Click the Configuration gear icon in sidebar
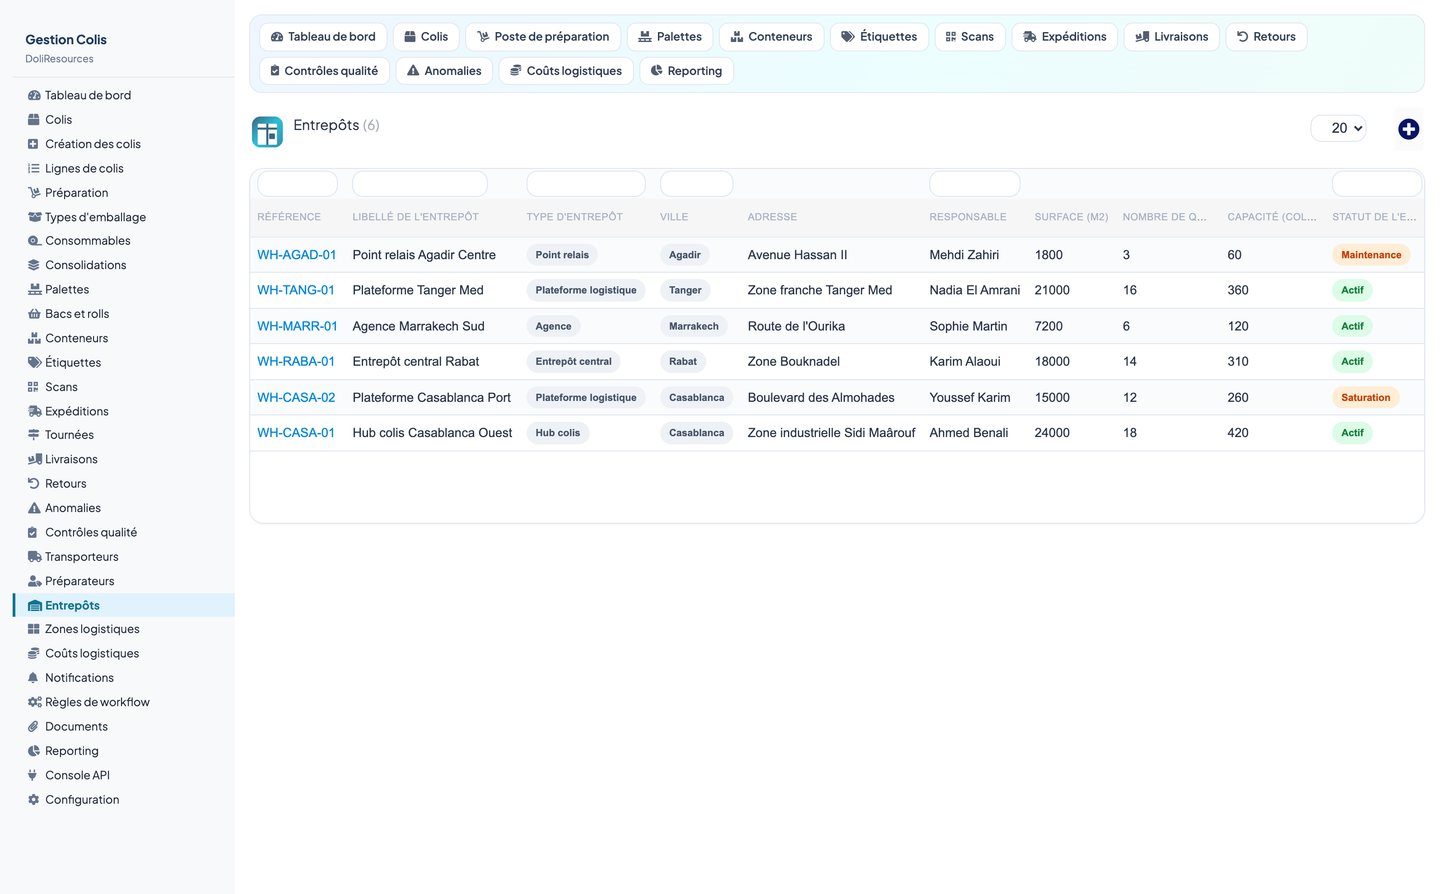Image resolution: width=1445 pixels, height=894 pixels. 34,800
